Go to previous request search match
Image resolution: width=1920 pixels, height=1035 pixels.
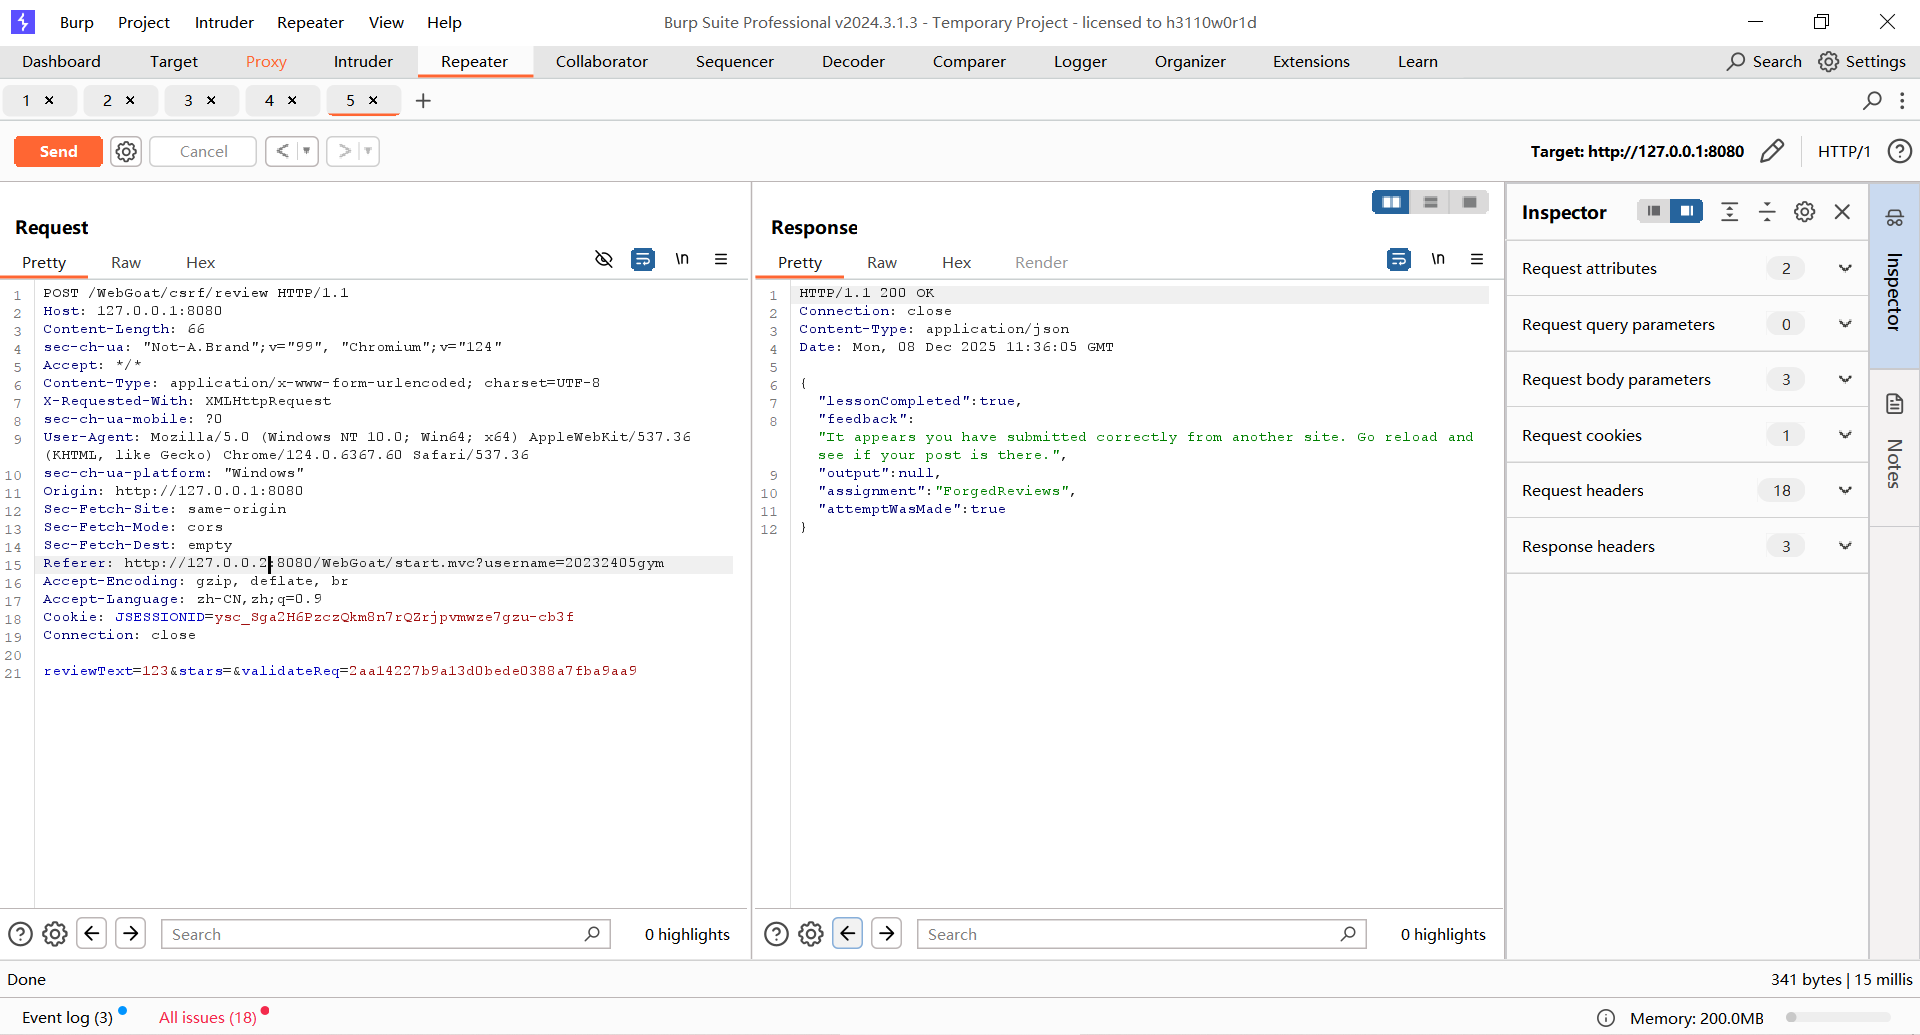92,934
